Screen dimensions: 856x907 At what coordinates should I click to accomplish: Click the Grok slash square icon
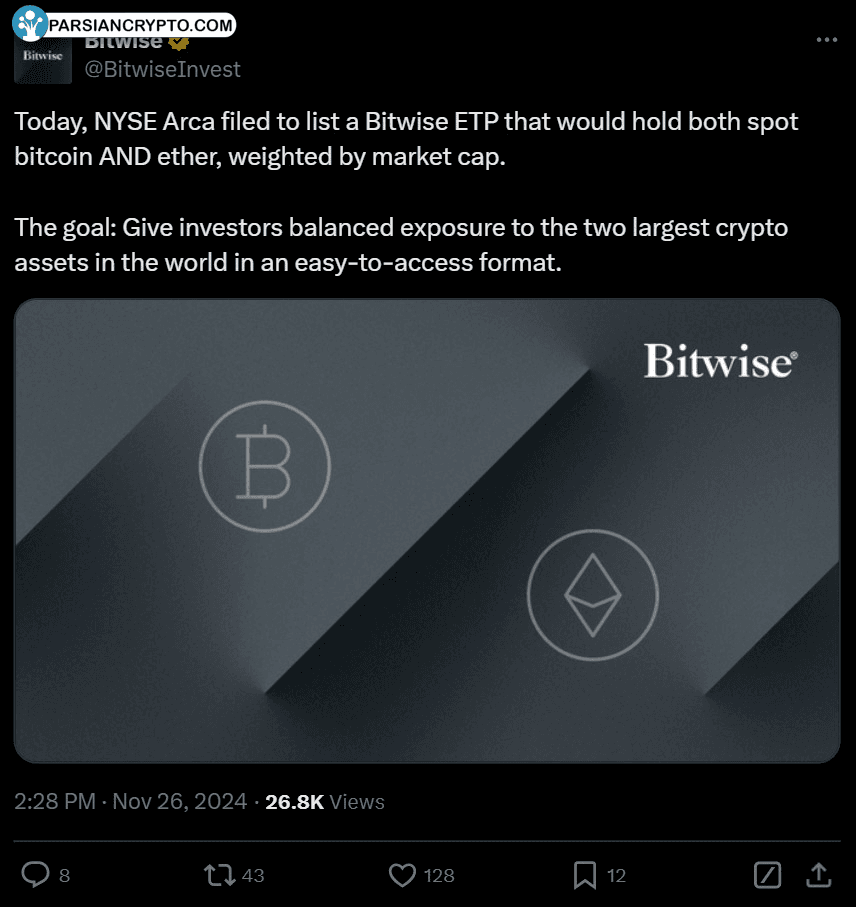point(768,875)
